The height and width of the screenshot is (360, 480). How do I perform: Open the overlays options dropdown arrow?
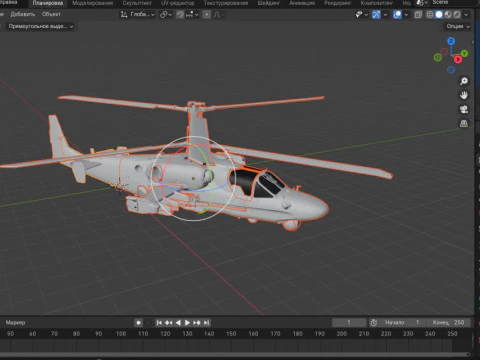pyautogui.click(x=406, y=14)
